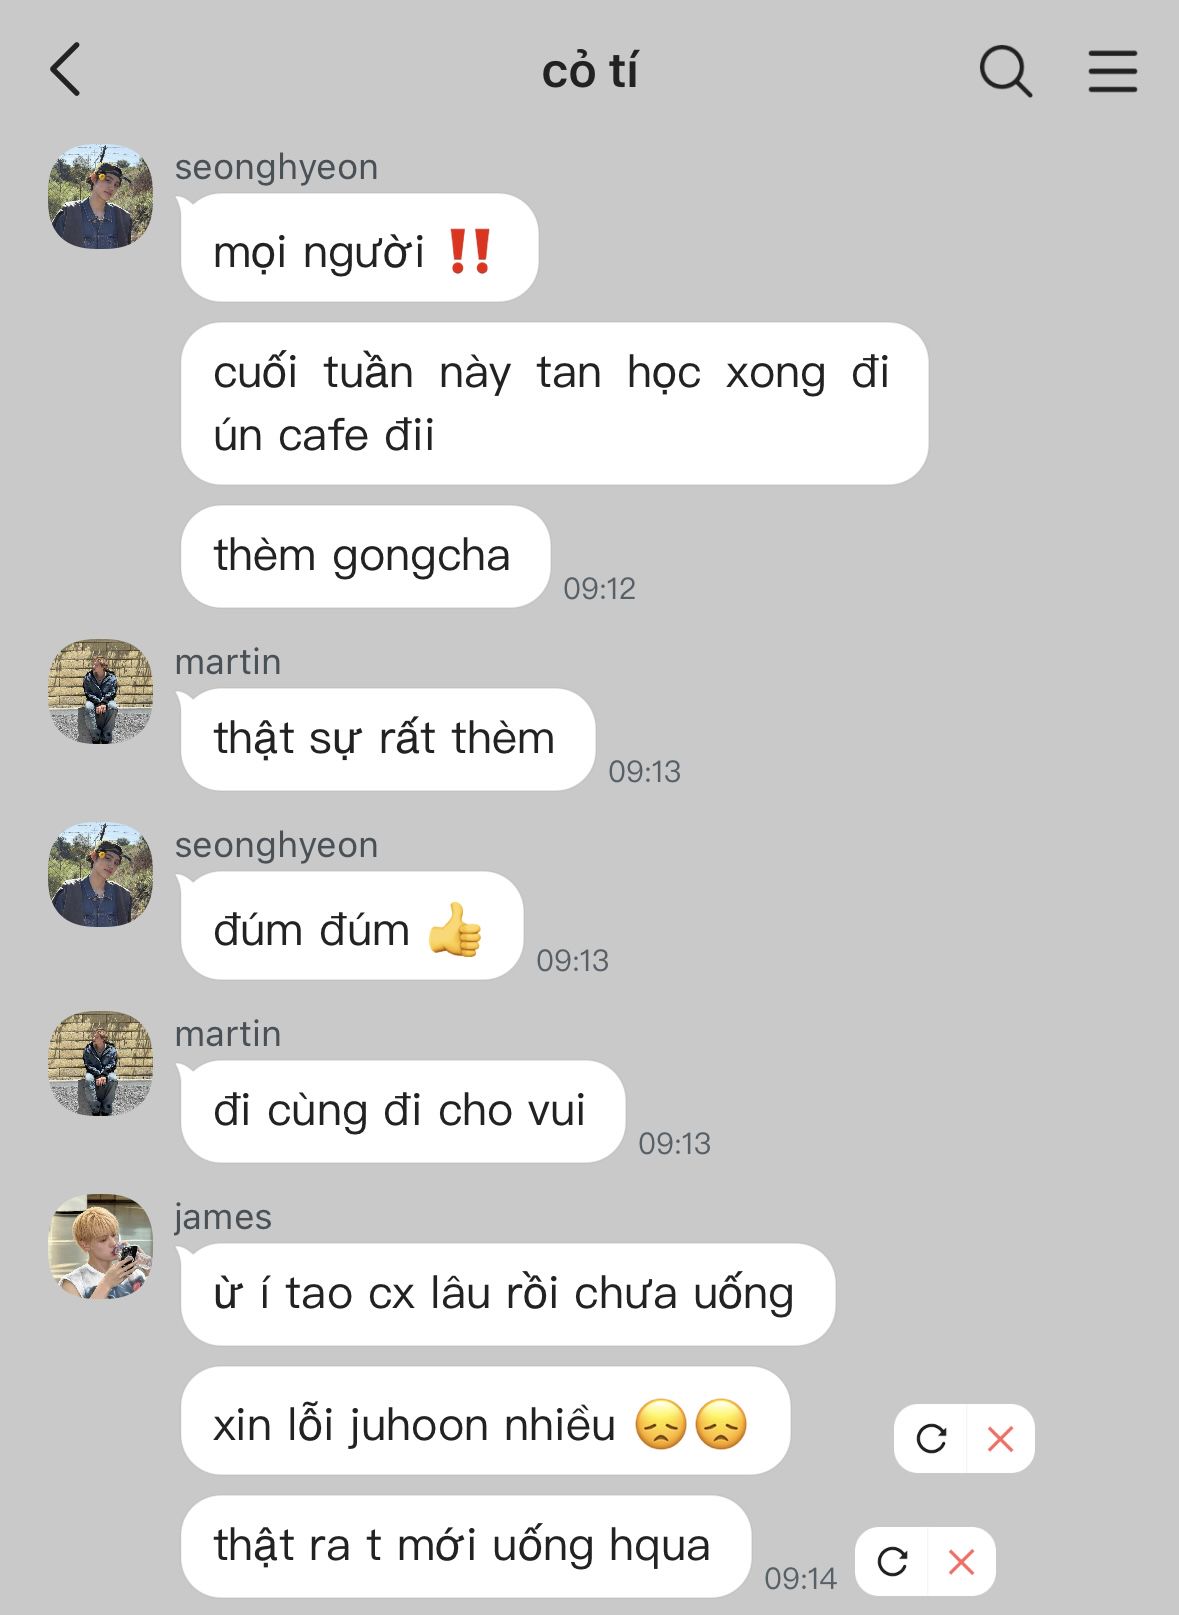Retry sending the "xin lỗi juhoon nhiều" message
Image resolution: width=1179 pixels, height=1615 pixels.
(931, 1439)
